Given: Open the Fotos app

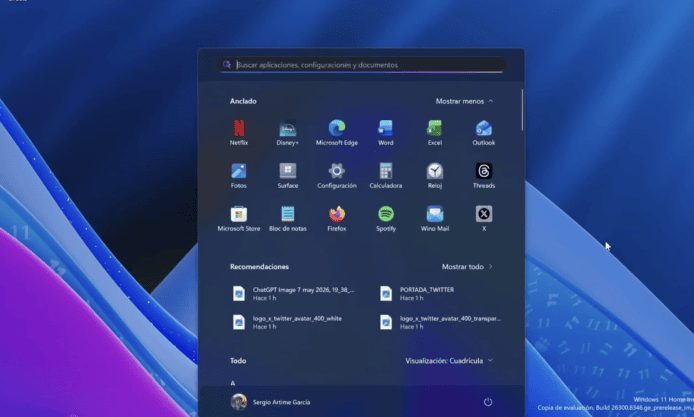Looking at the screenshot, I should coord(239,175).
